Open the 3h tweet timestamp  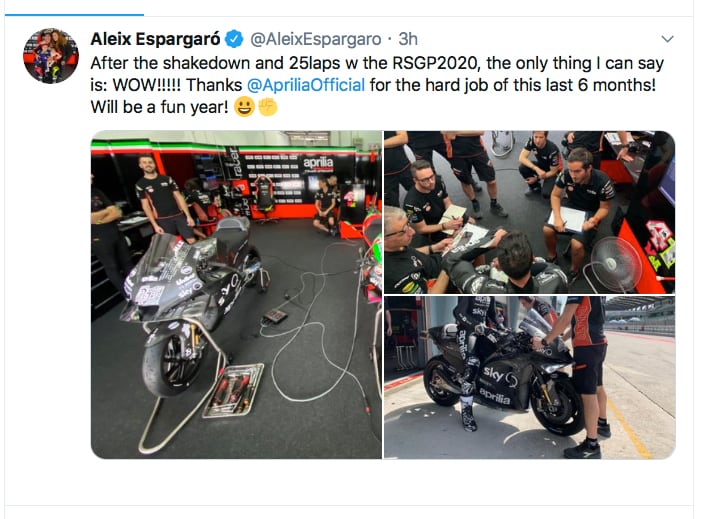(x=408, y=39)
